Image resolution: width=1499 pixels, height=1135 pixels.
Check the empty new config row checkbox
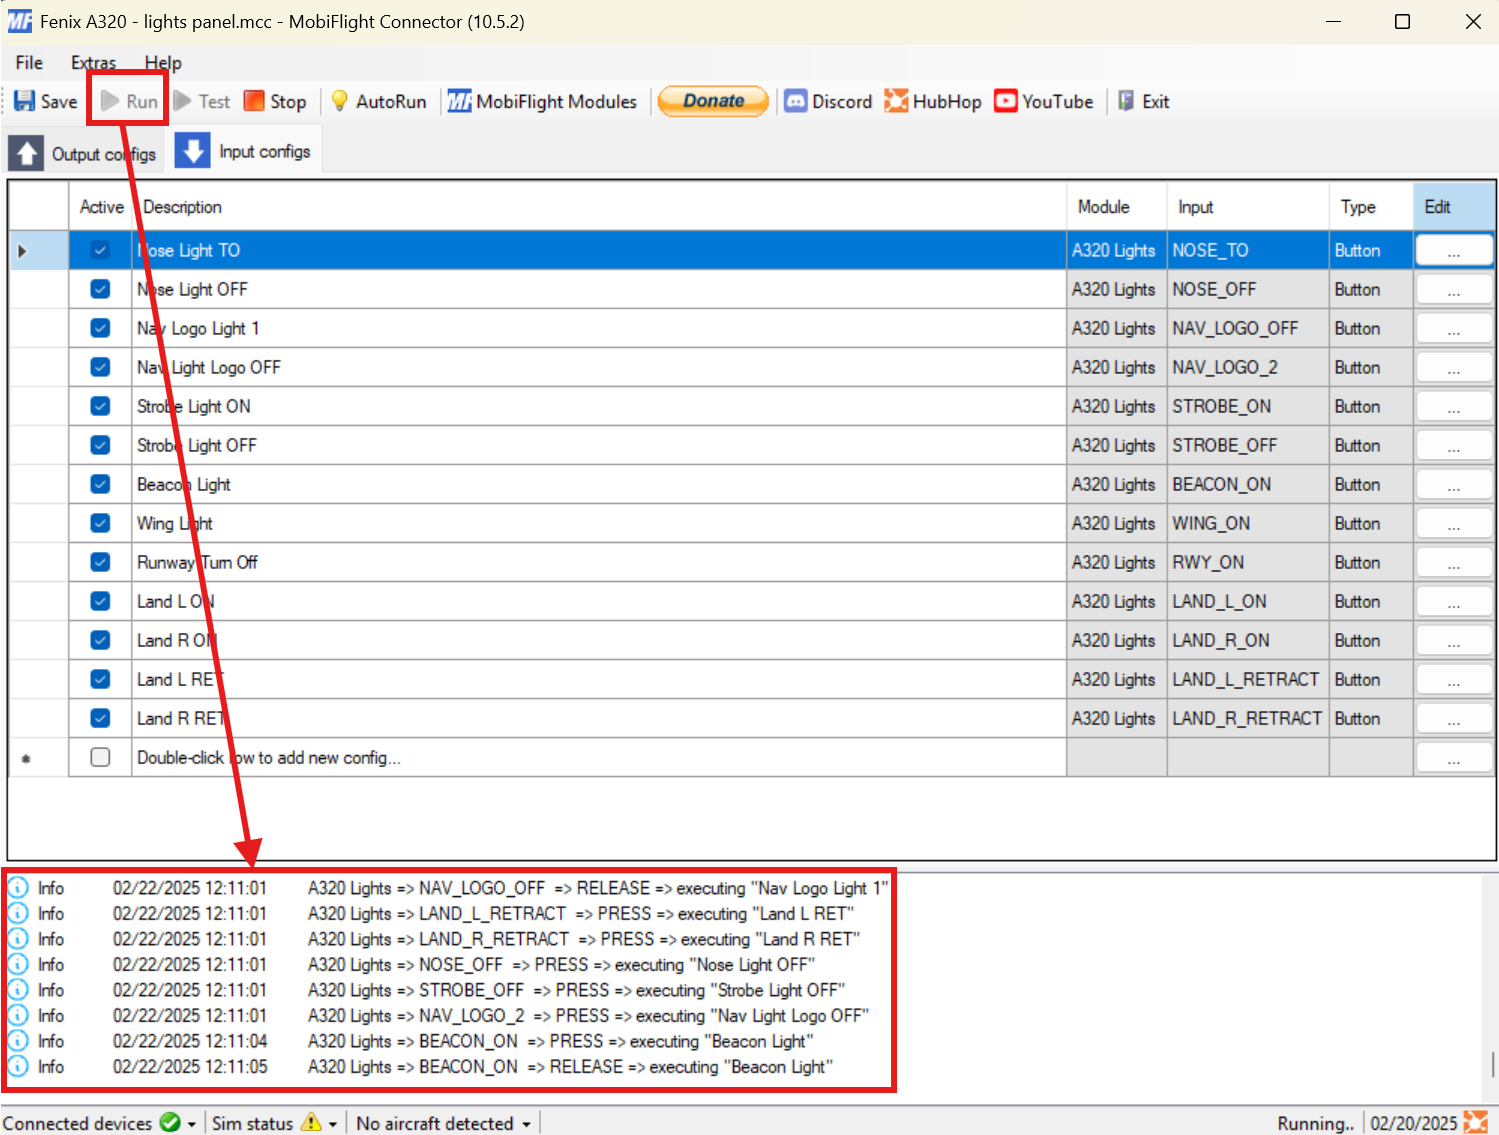[x=100, y=757]
